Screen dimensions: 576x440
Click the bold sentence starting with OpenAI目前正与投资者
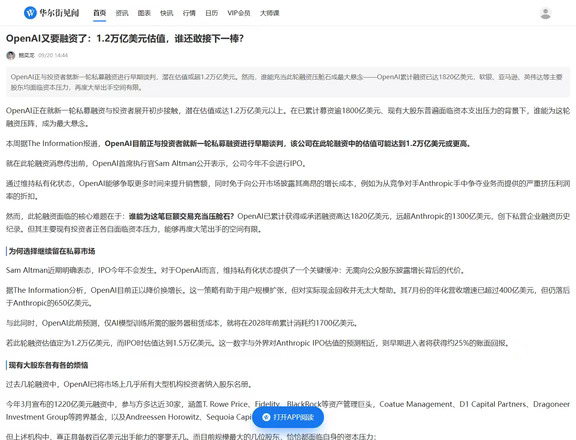click(x=288, y=144)
